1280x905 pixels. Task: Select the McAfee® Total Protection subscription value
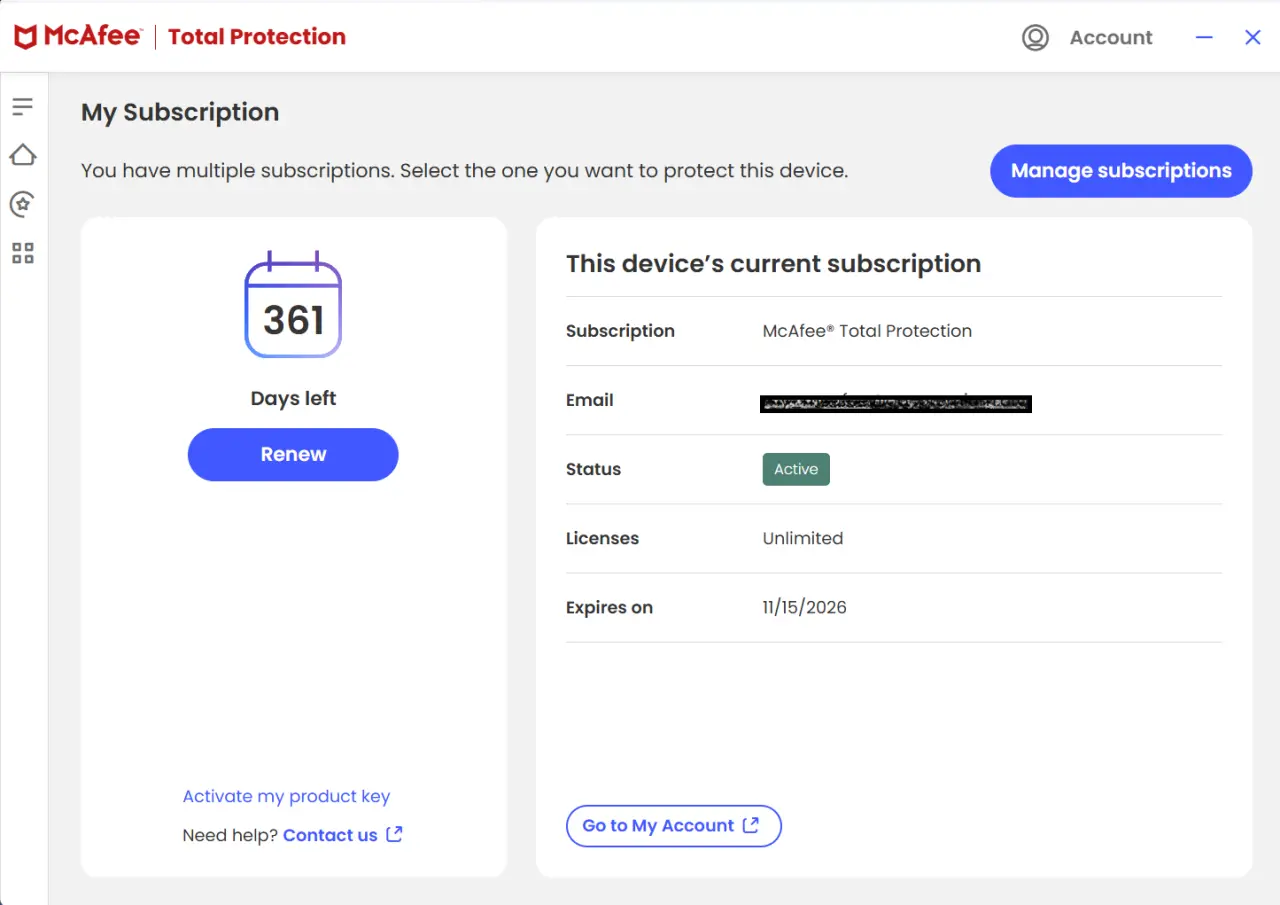[867, 331]
